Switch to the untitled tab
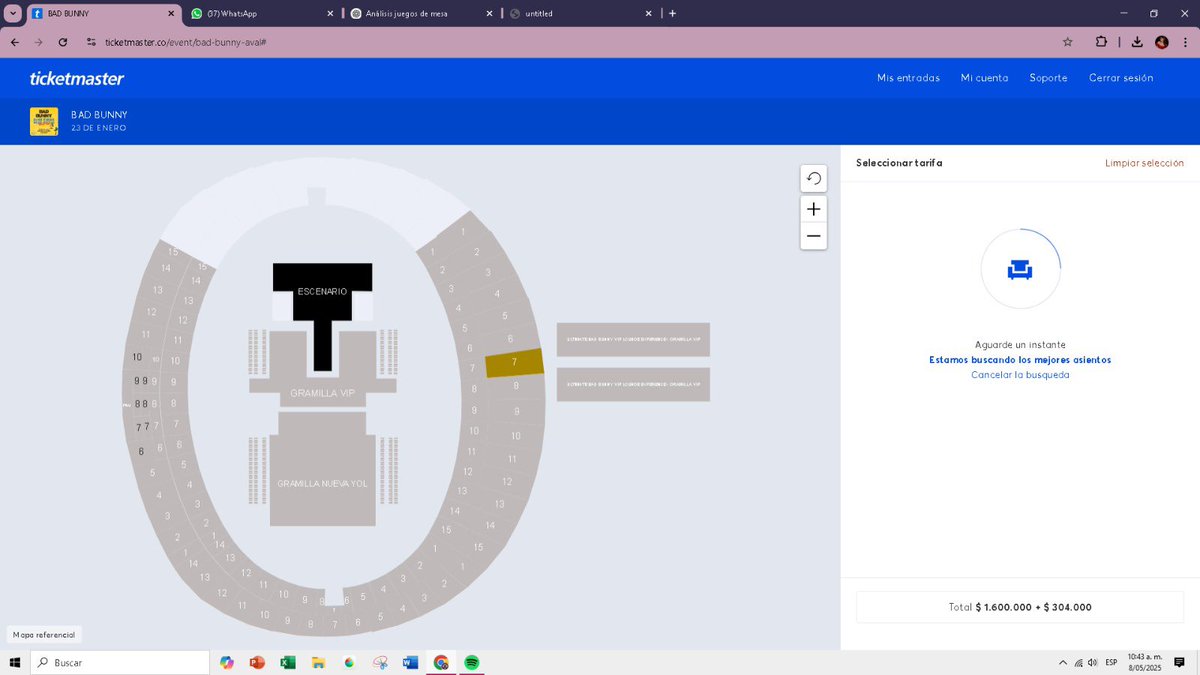 580,13
